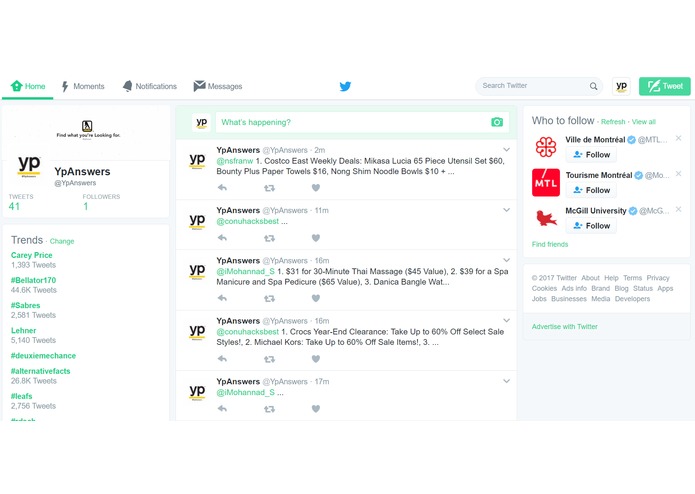Expand options chevron on 2m Costco tweet

click(506, 150)
